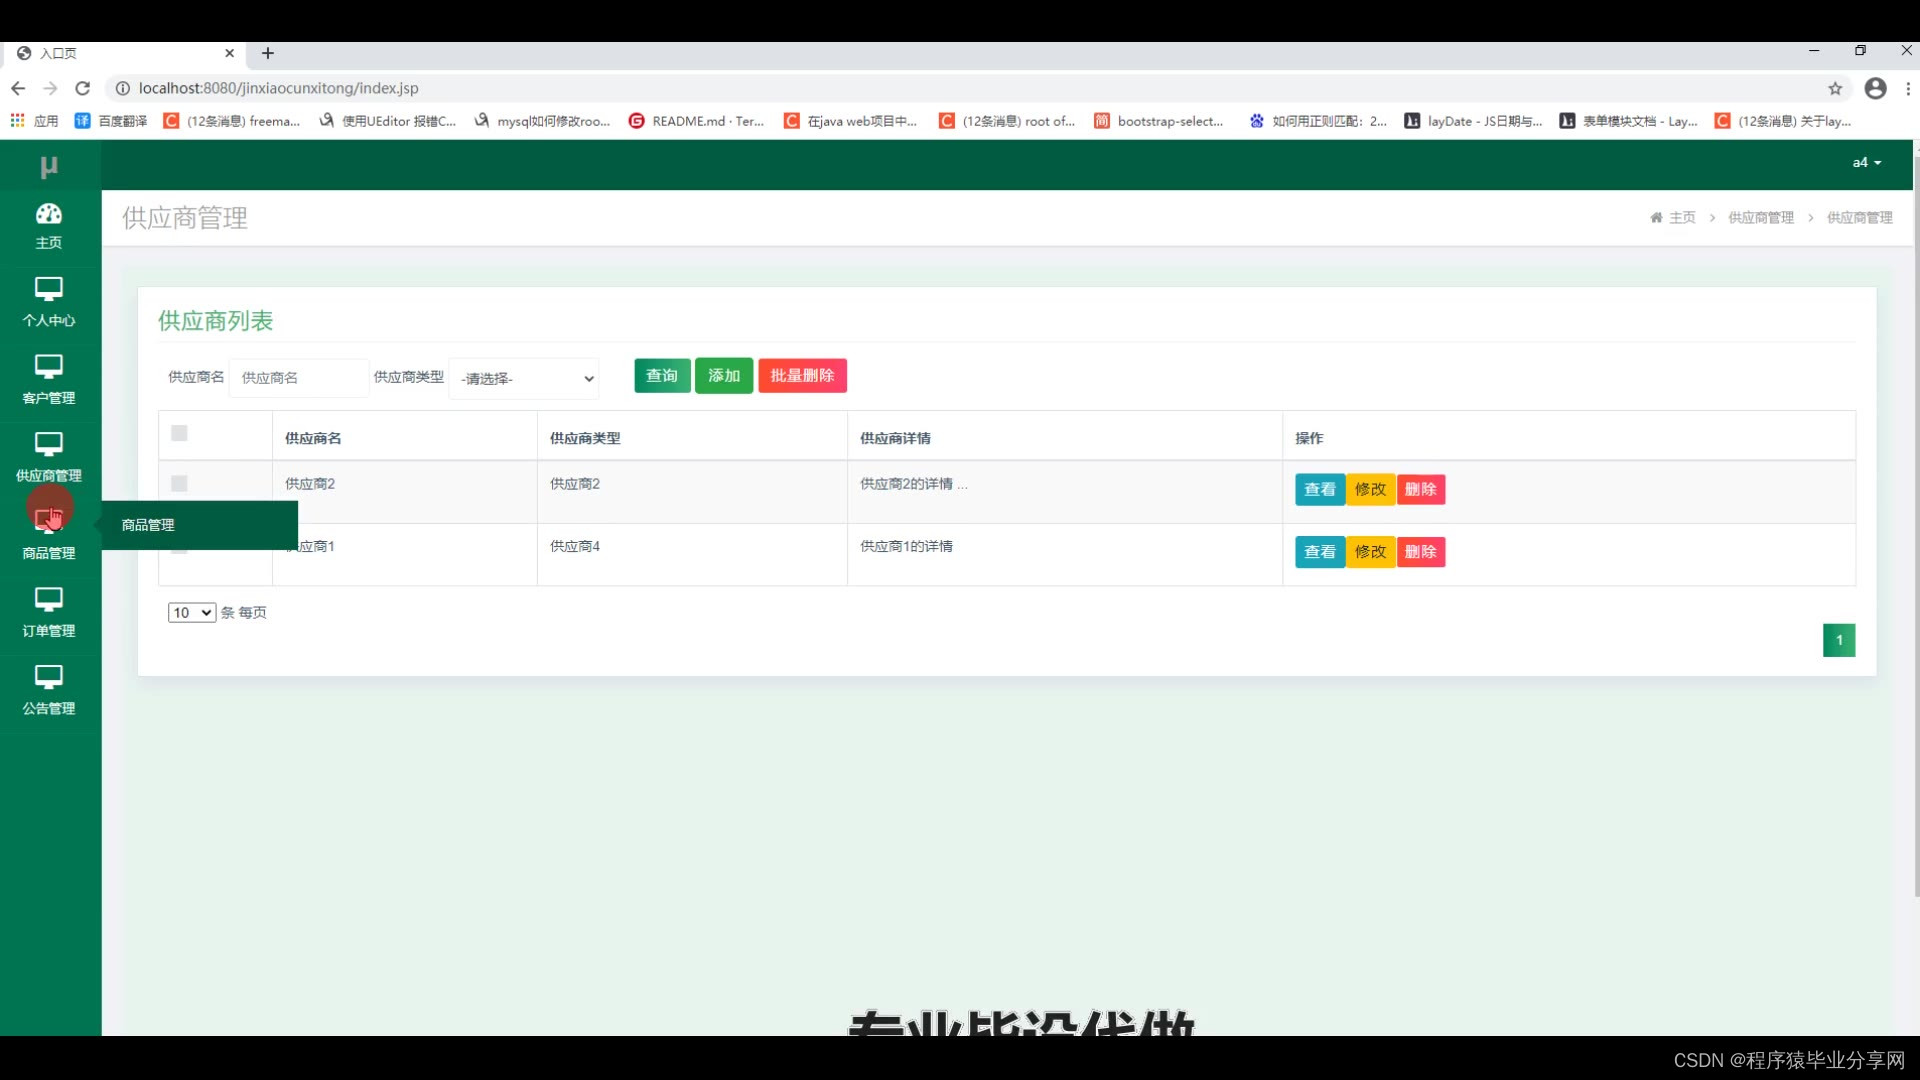The width and height of the screenshot is (1920, 1080).
Task: Select 商品管理 flyout menu item
Action: click(148, 525)
